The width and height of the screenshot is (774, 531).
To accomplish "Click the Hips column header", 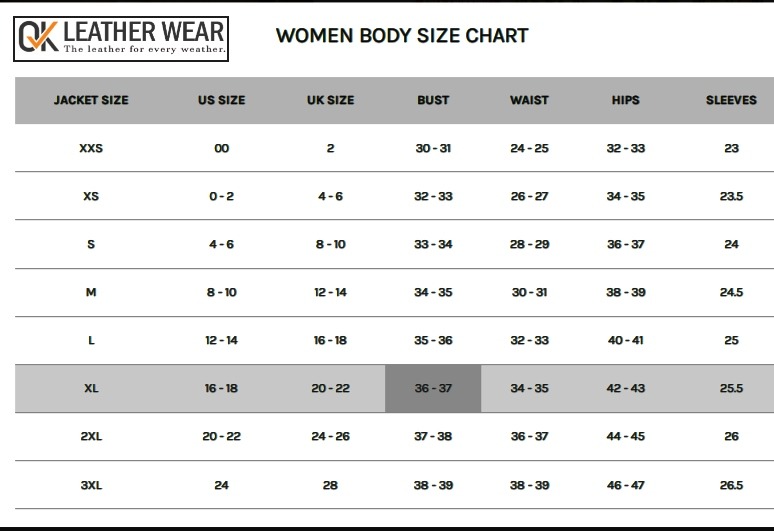I will point(626,100).
